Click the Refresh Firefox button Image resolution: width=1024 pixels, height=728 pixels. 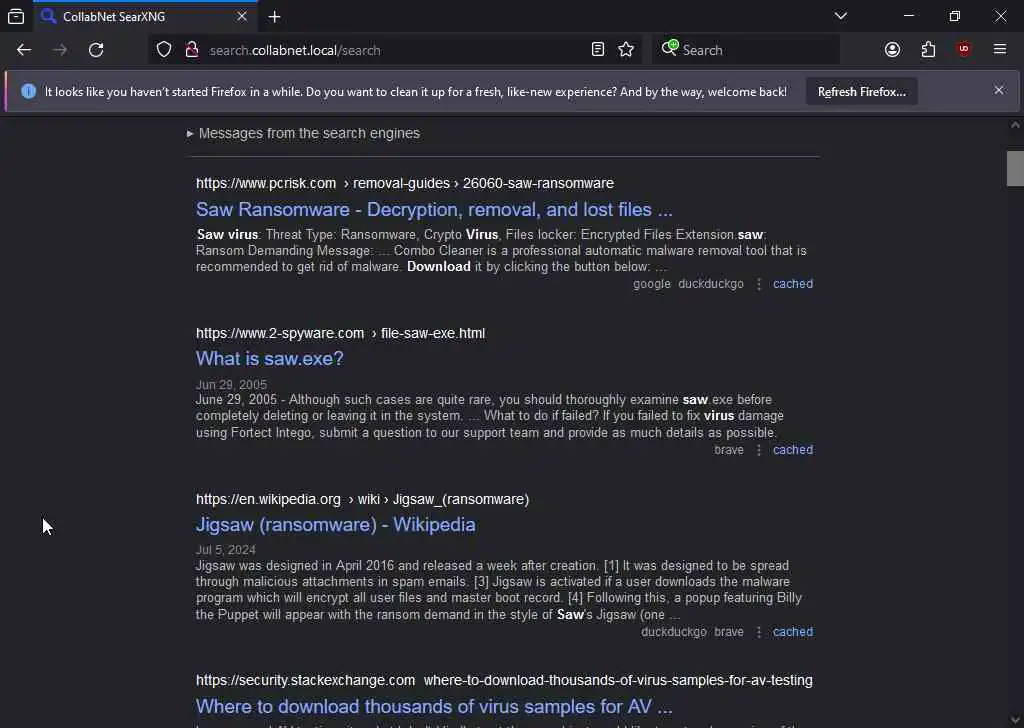tap(861, 92)
